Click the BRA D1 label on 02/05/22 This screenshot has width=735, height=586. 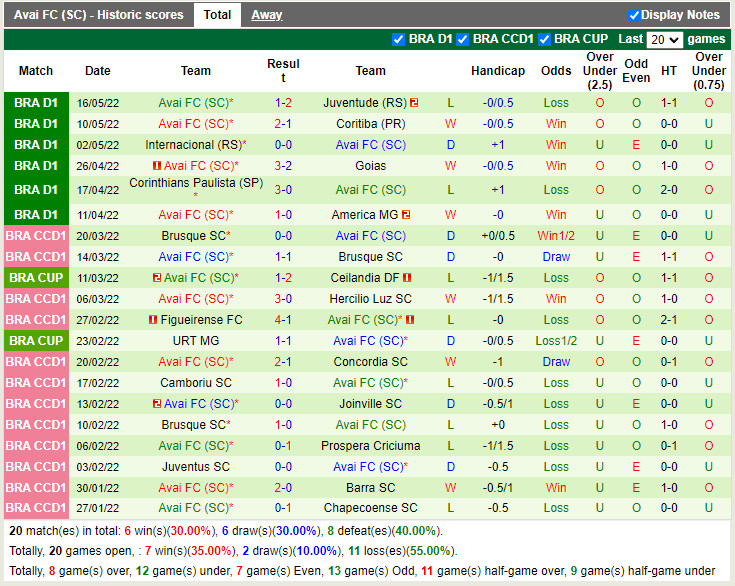click(x=36, y=145)
